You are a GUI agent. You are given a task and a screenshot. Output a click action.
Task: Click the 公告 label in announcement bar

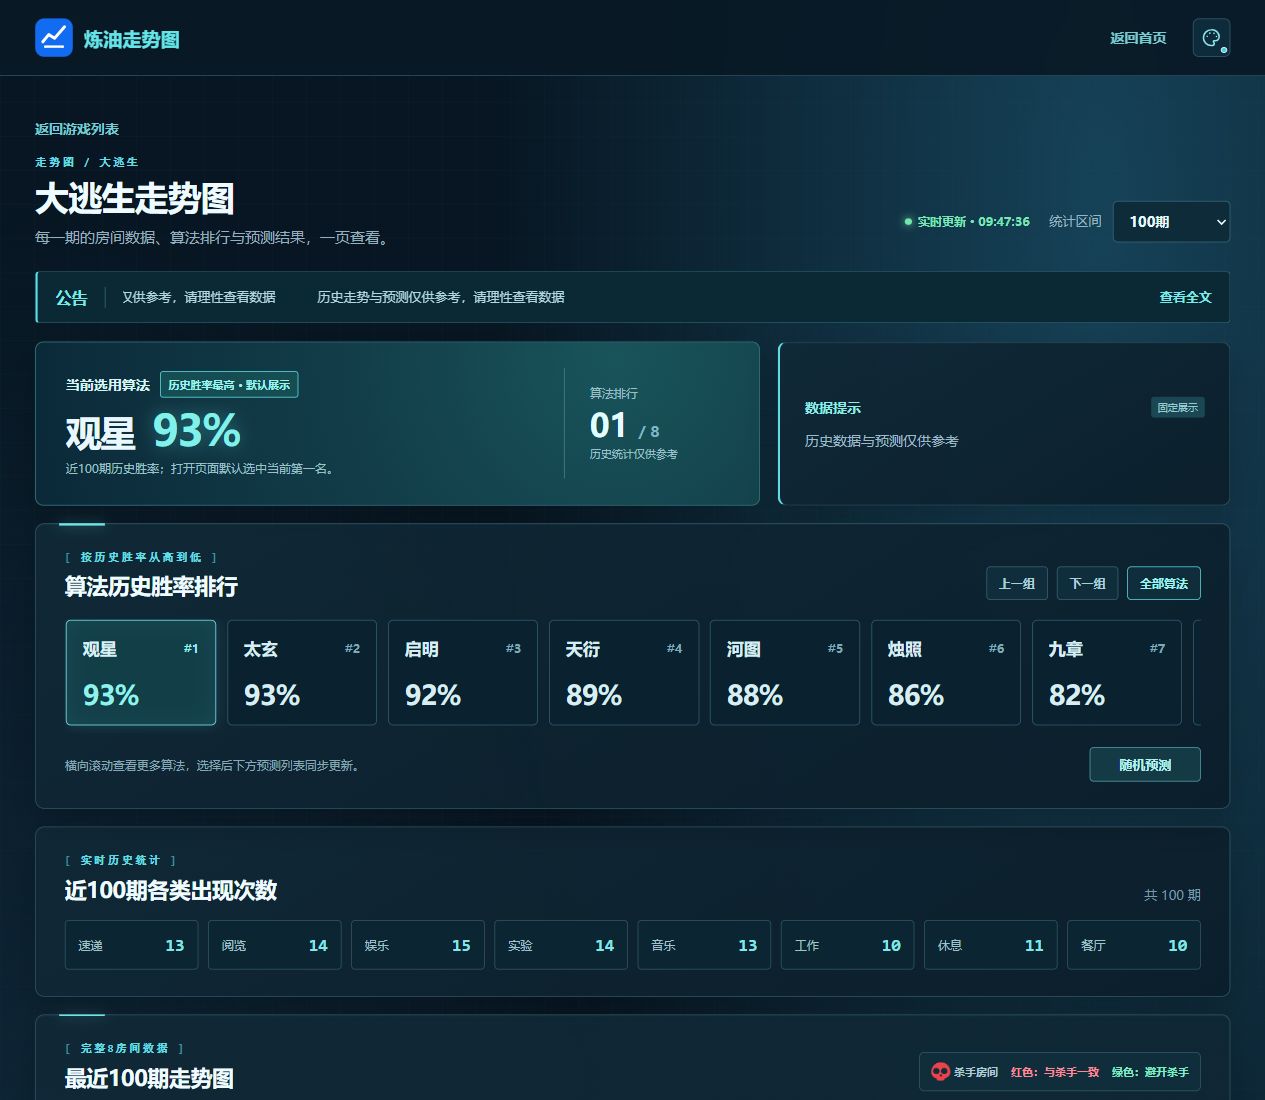(71, 298)
